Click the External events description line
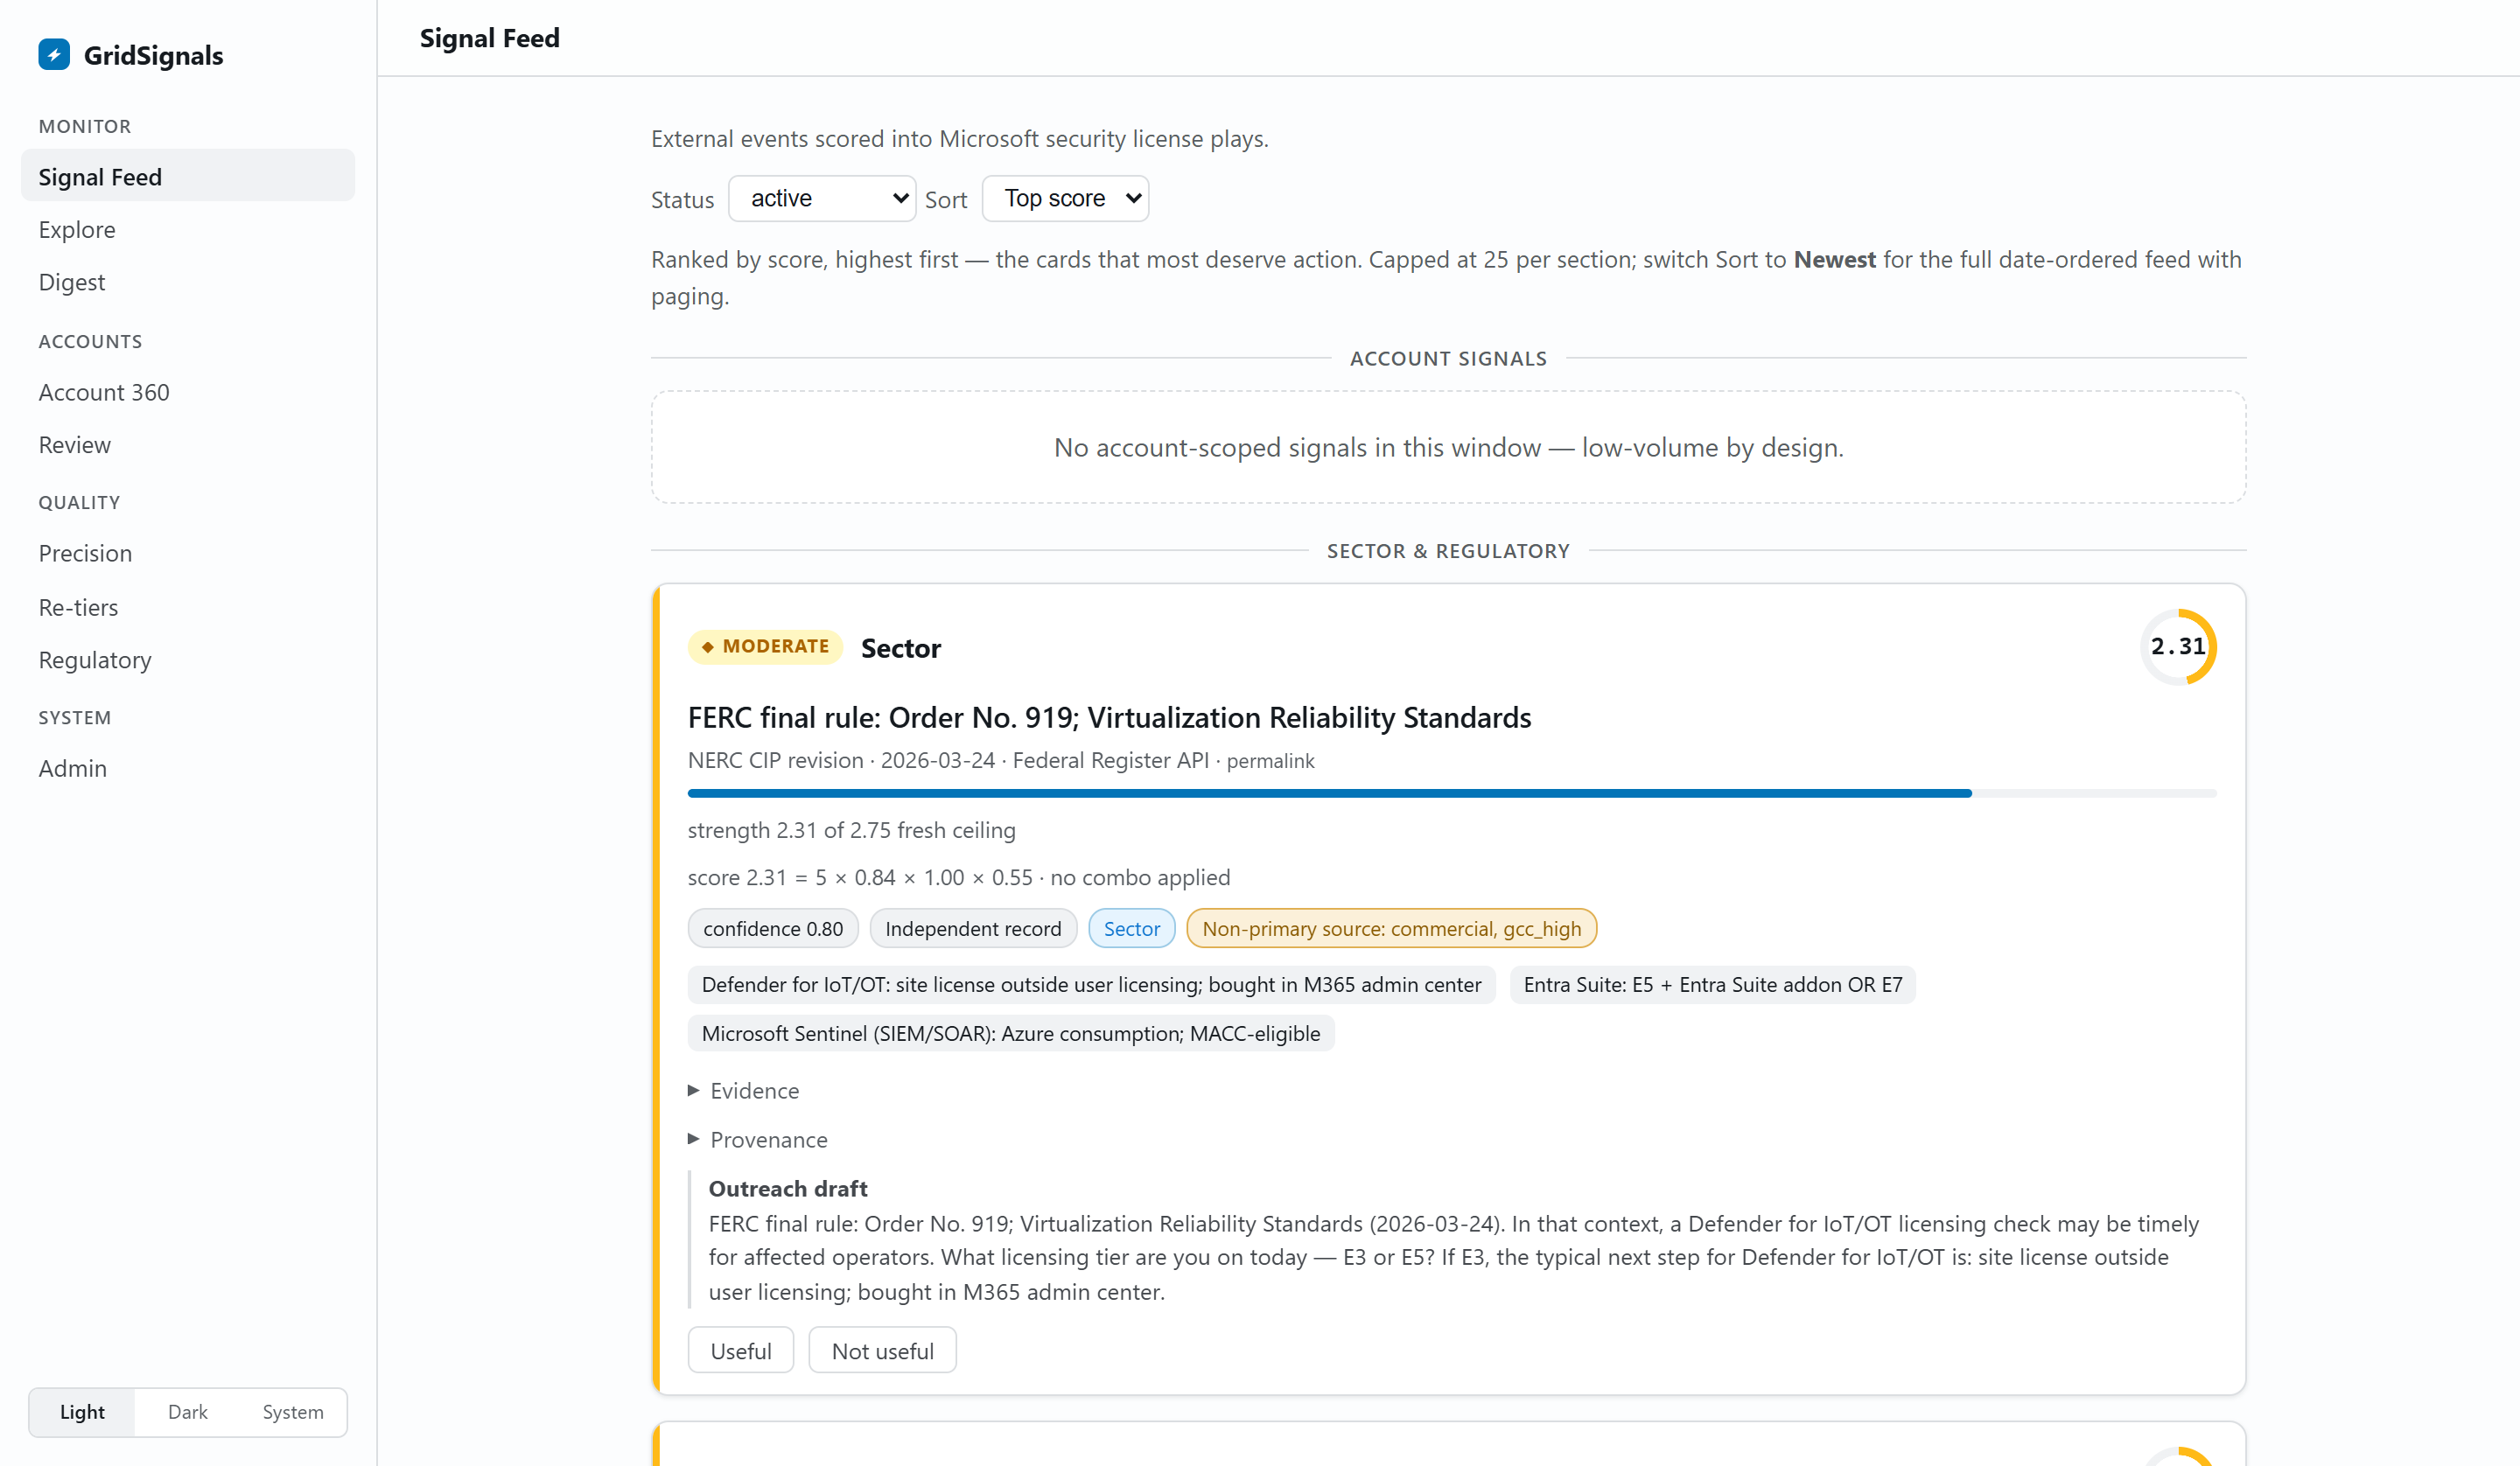Viewport: 2520px width, 1466px height. 960,139
